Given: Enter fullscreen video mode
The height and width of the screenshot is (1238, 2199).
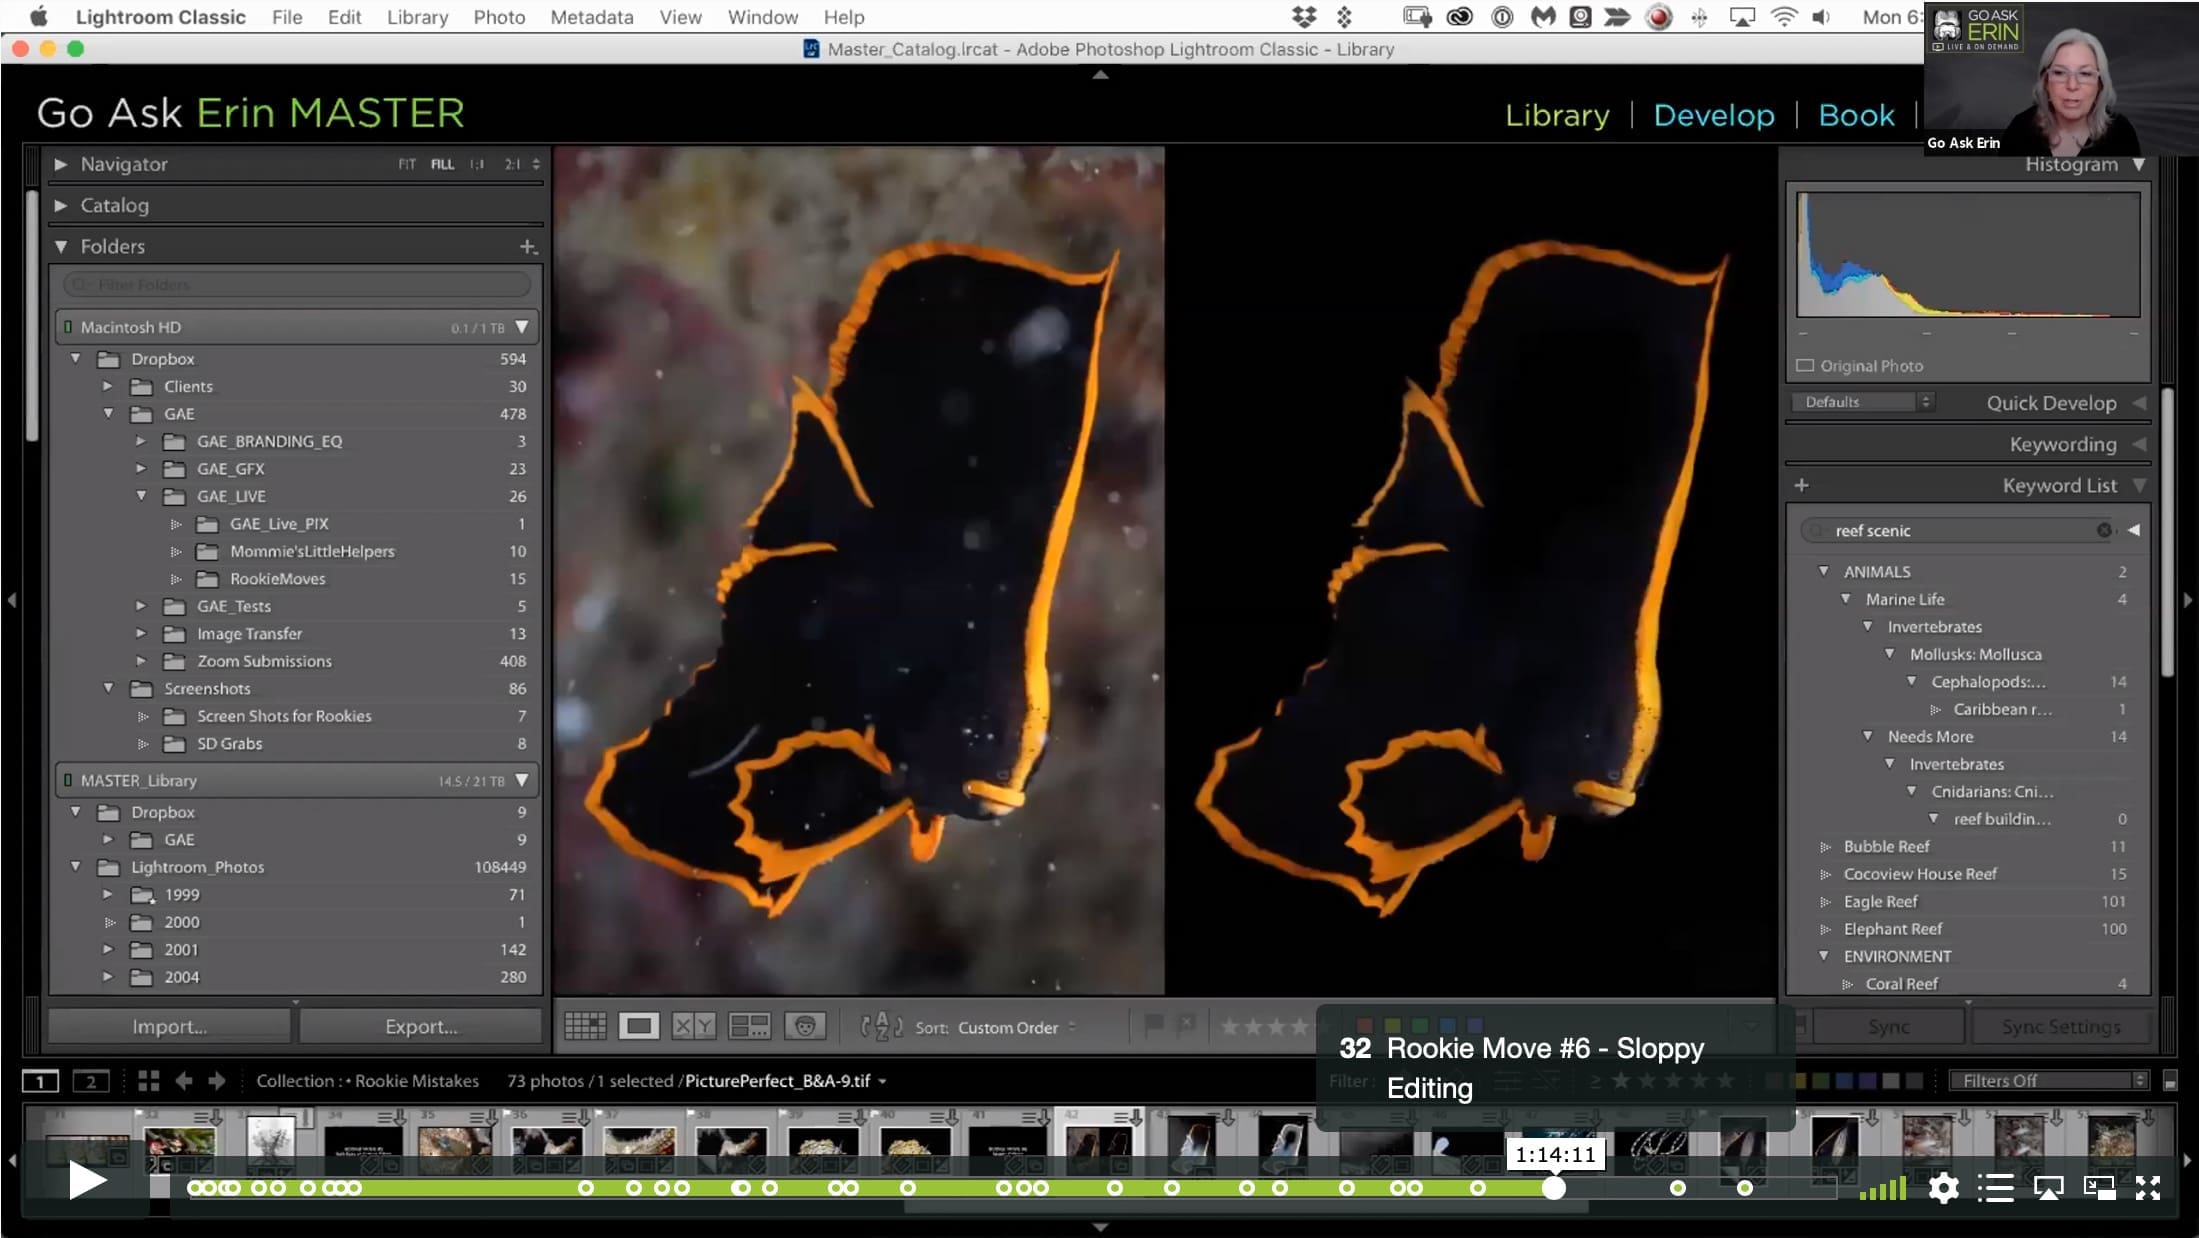Looking at the screenshot, I should pos(2148,1188).
